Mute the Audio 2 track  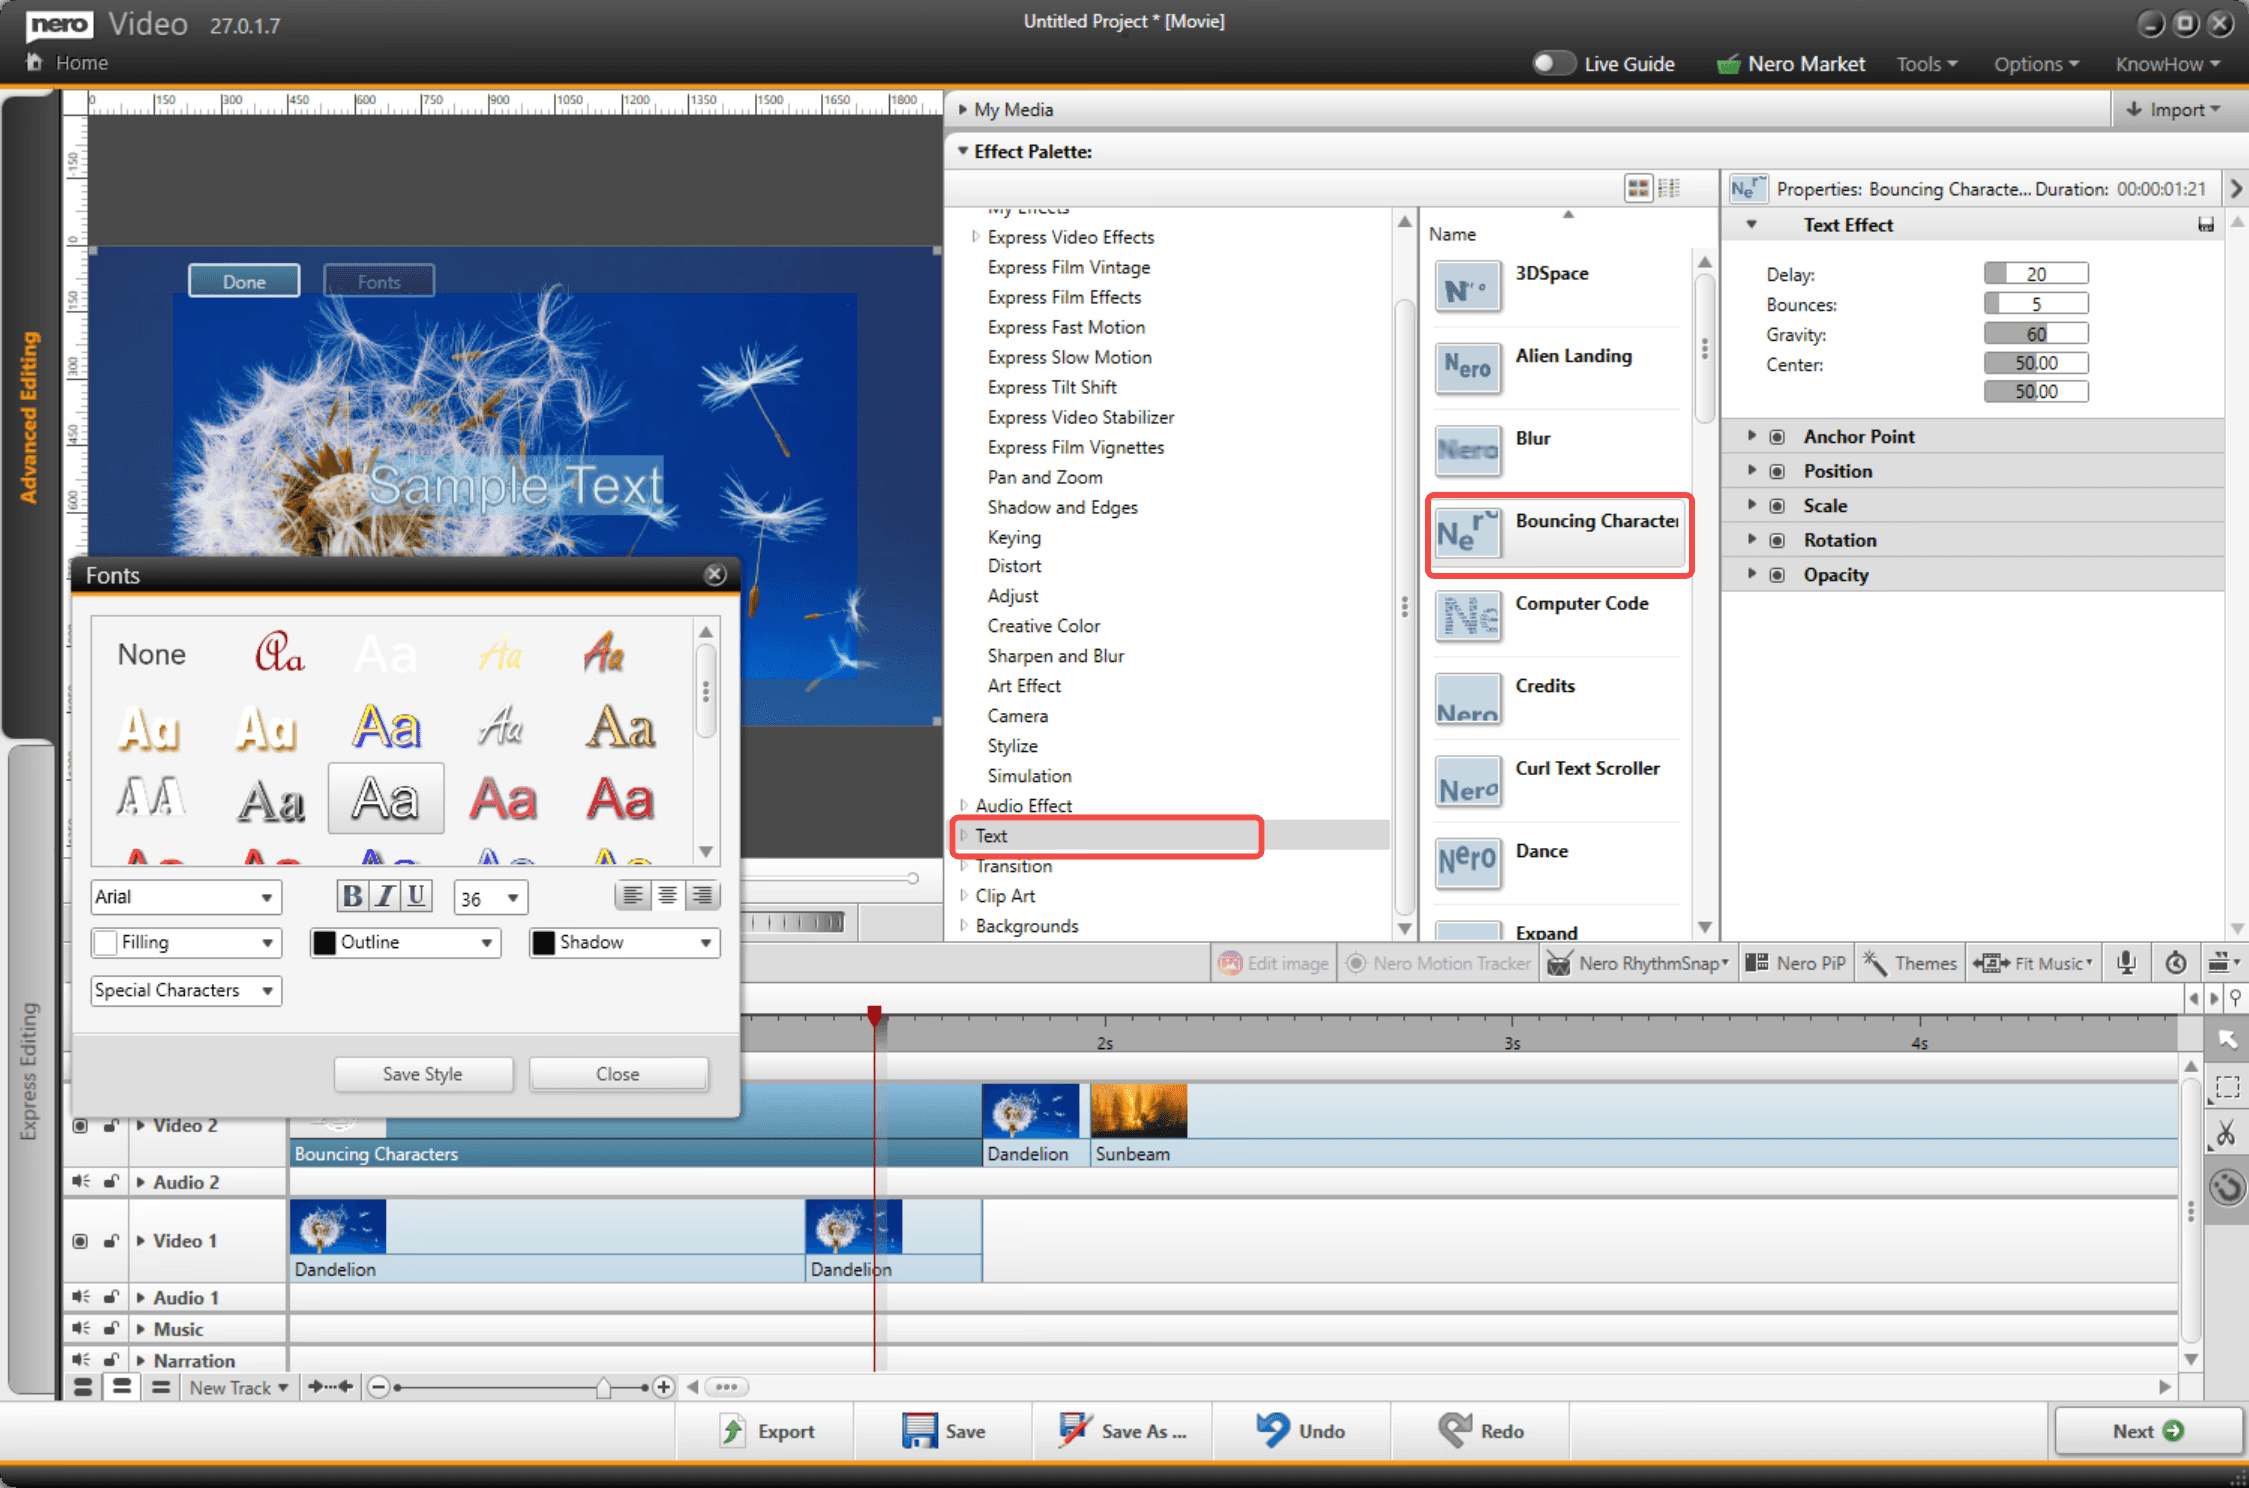point(80,1182)
